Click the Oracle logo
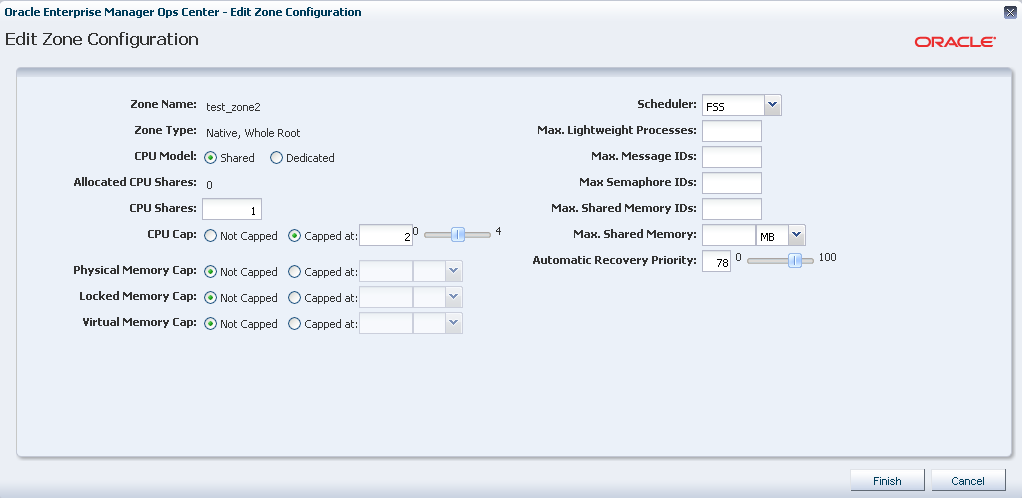This screenshot has height=498, width=1022. coord(955,42)
